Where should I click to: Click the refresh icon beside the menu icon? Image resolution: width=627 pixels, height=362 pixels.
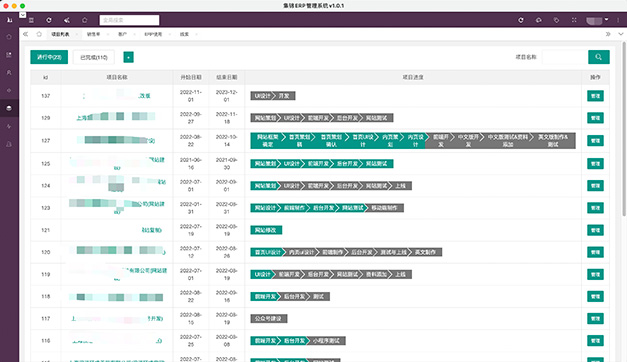(49, 20)
